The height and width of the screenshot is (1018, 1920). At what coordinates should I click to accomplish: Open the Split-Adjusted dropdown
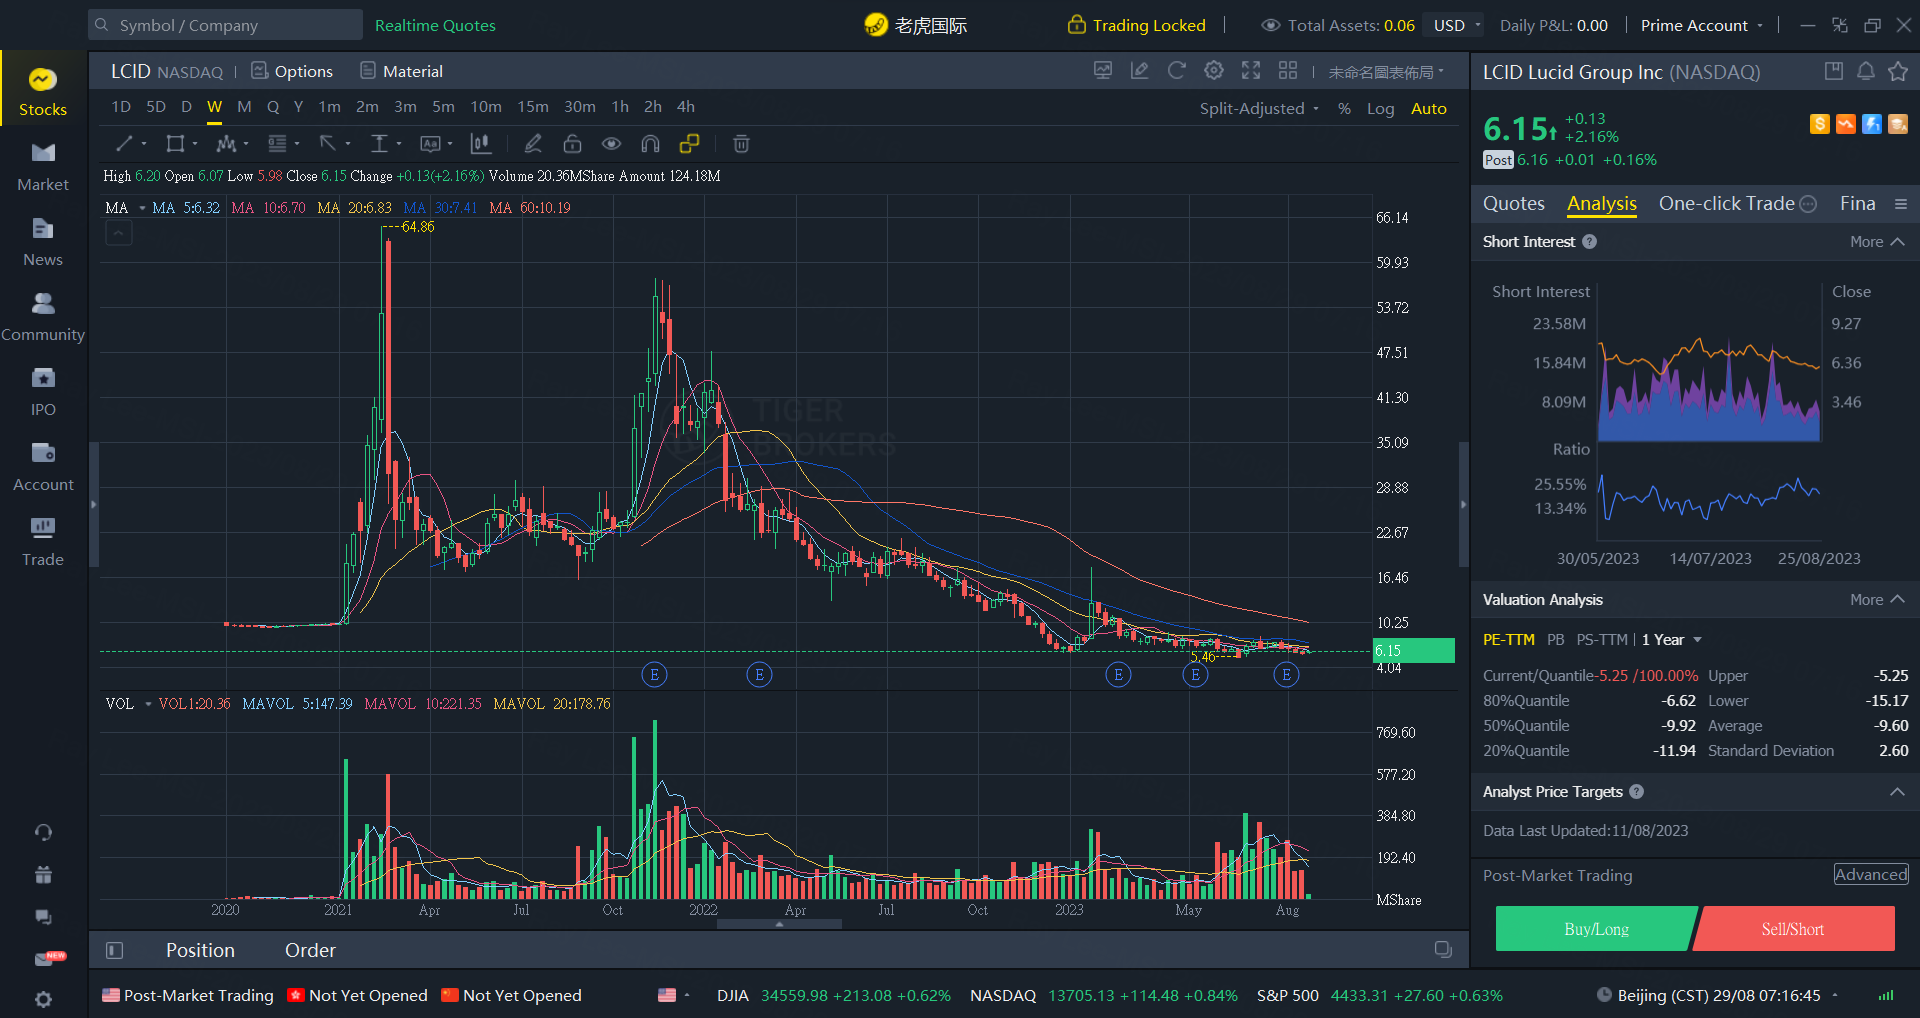(1260, 108)
